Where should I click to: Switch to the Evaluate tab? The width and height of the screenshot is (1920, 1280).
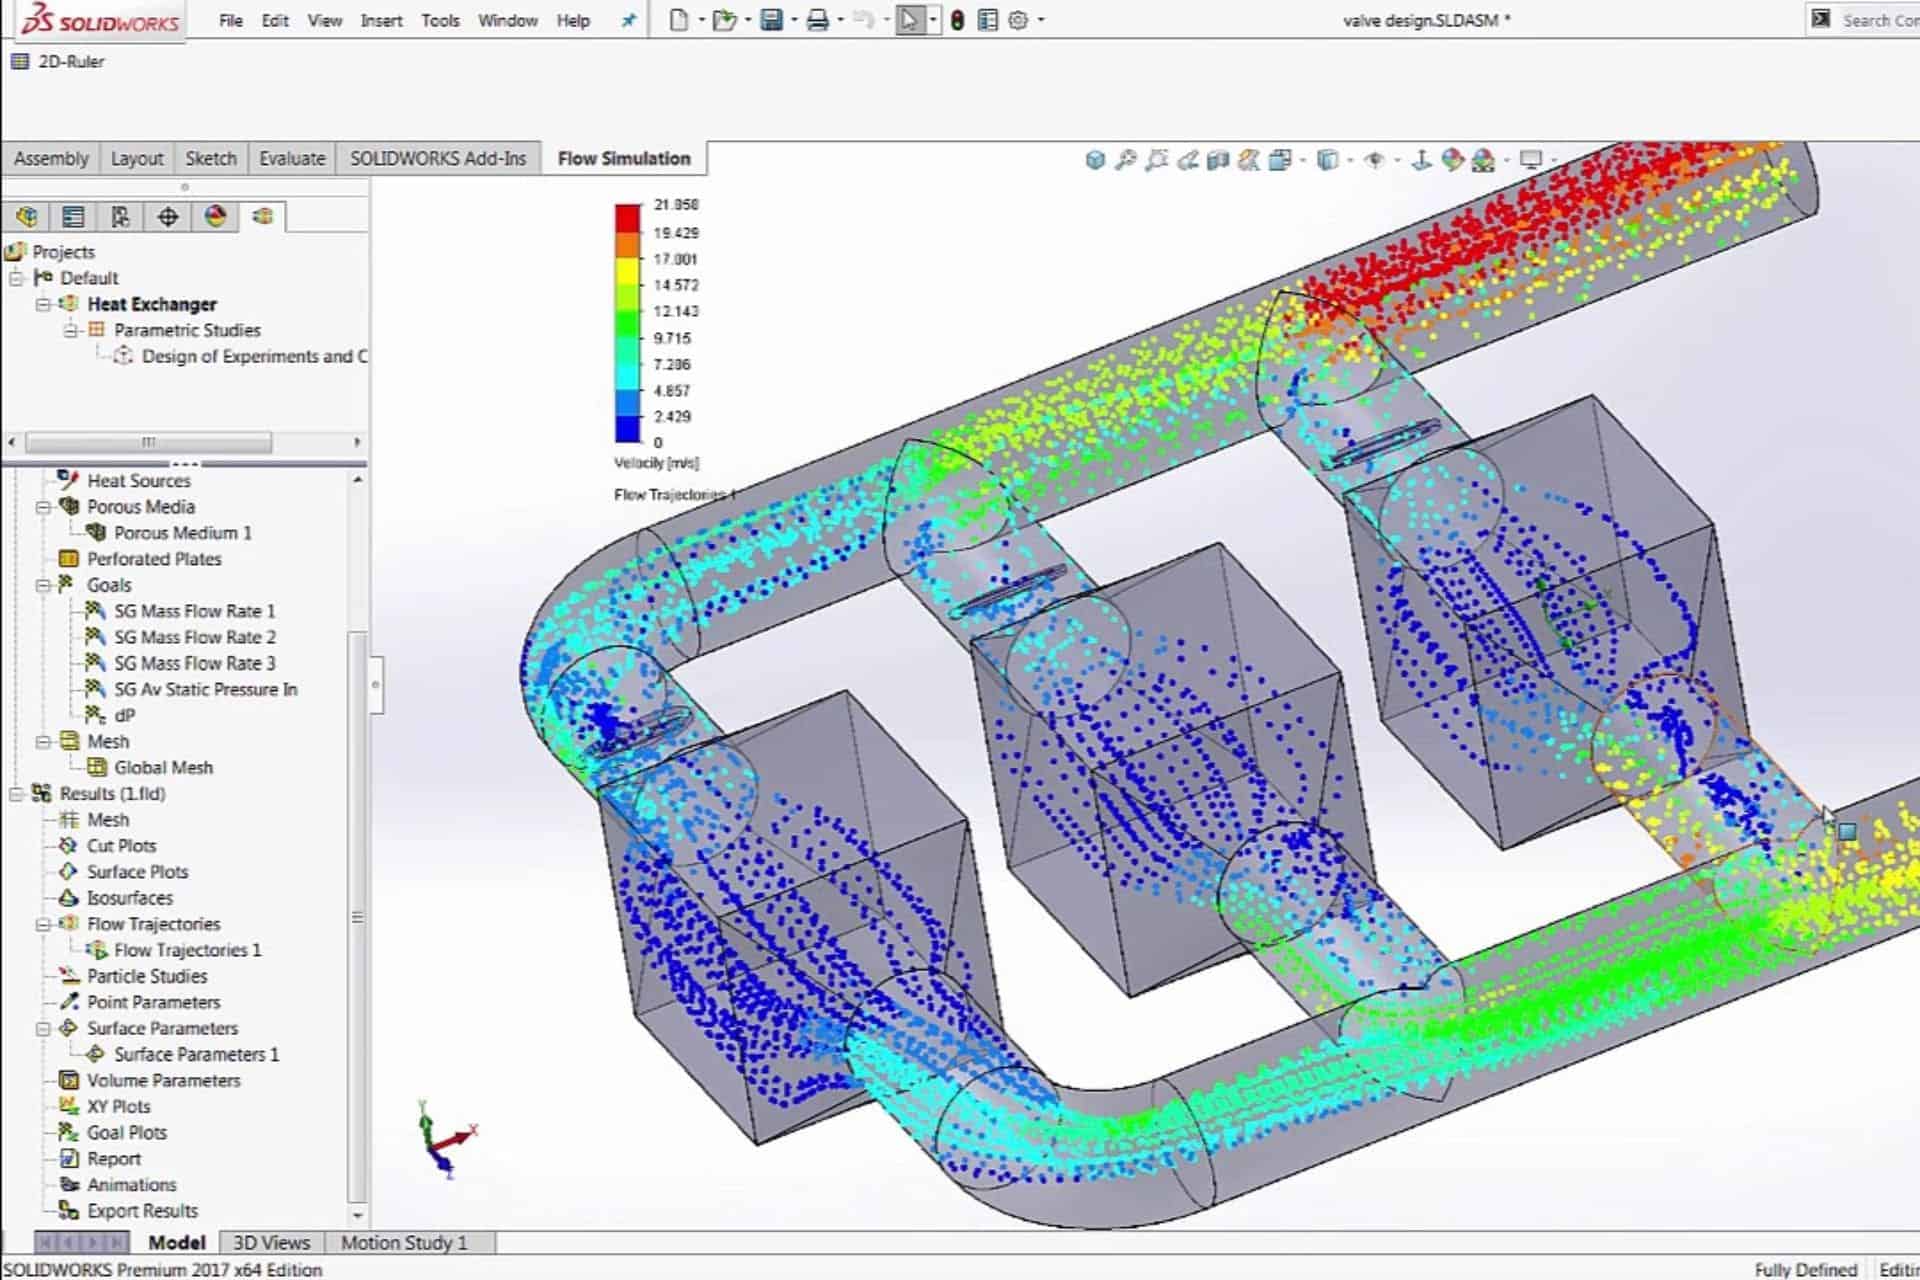tap(291, 158)
